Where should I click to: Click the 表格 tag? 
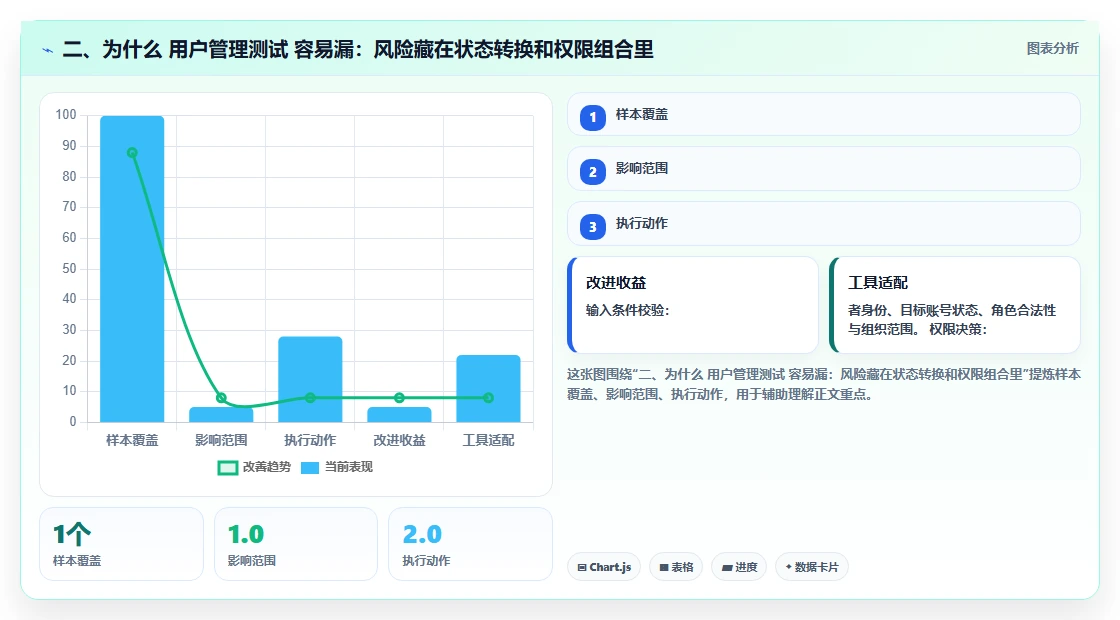click(x=676, y=567)
